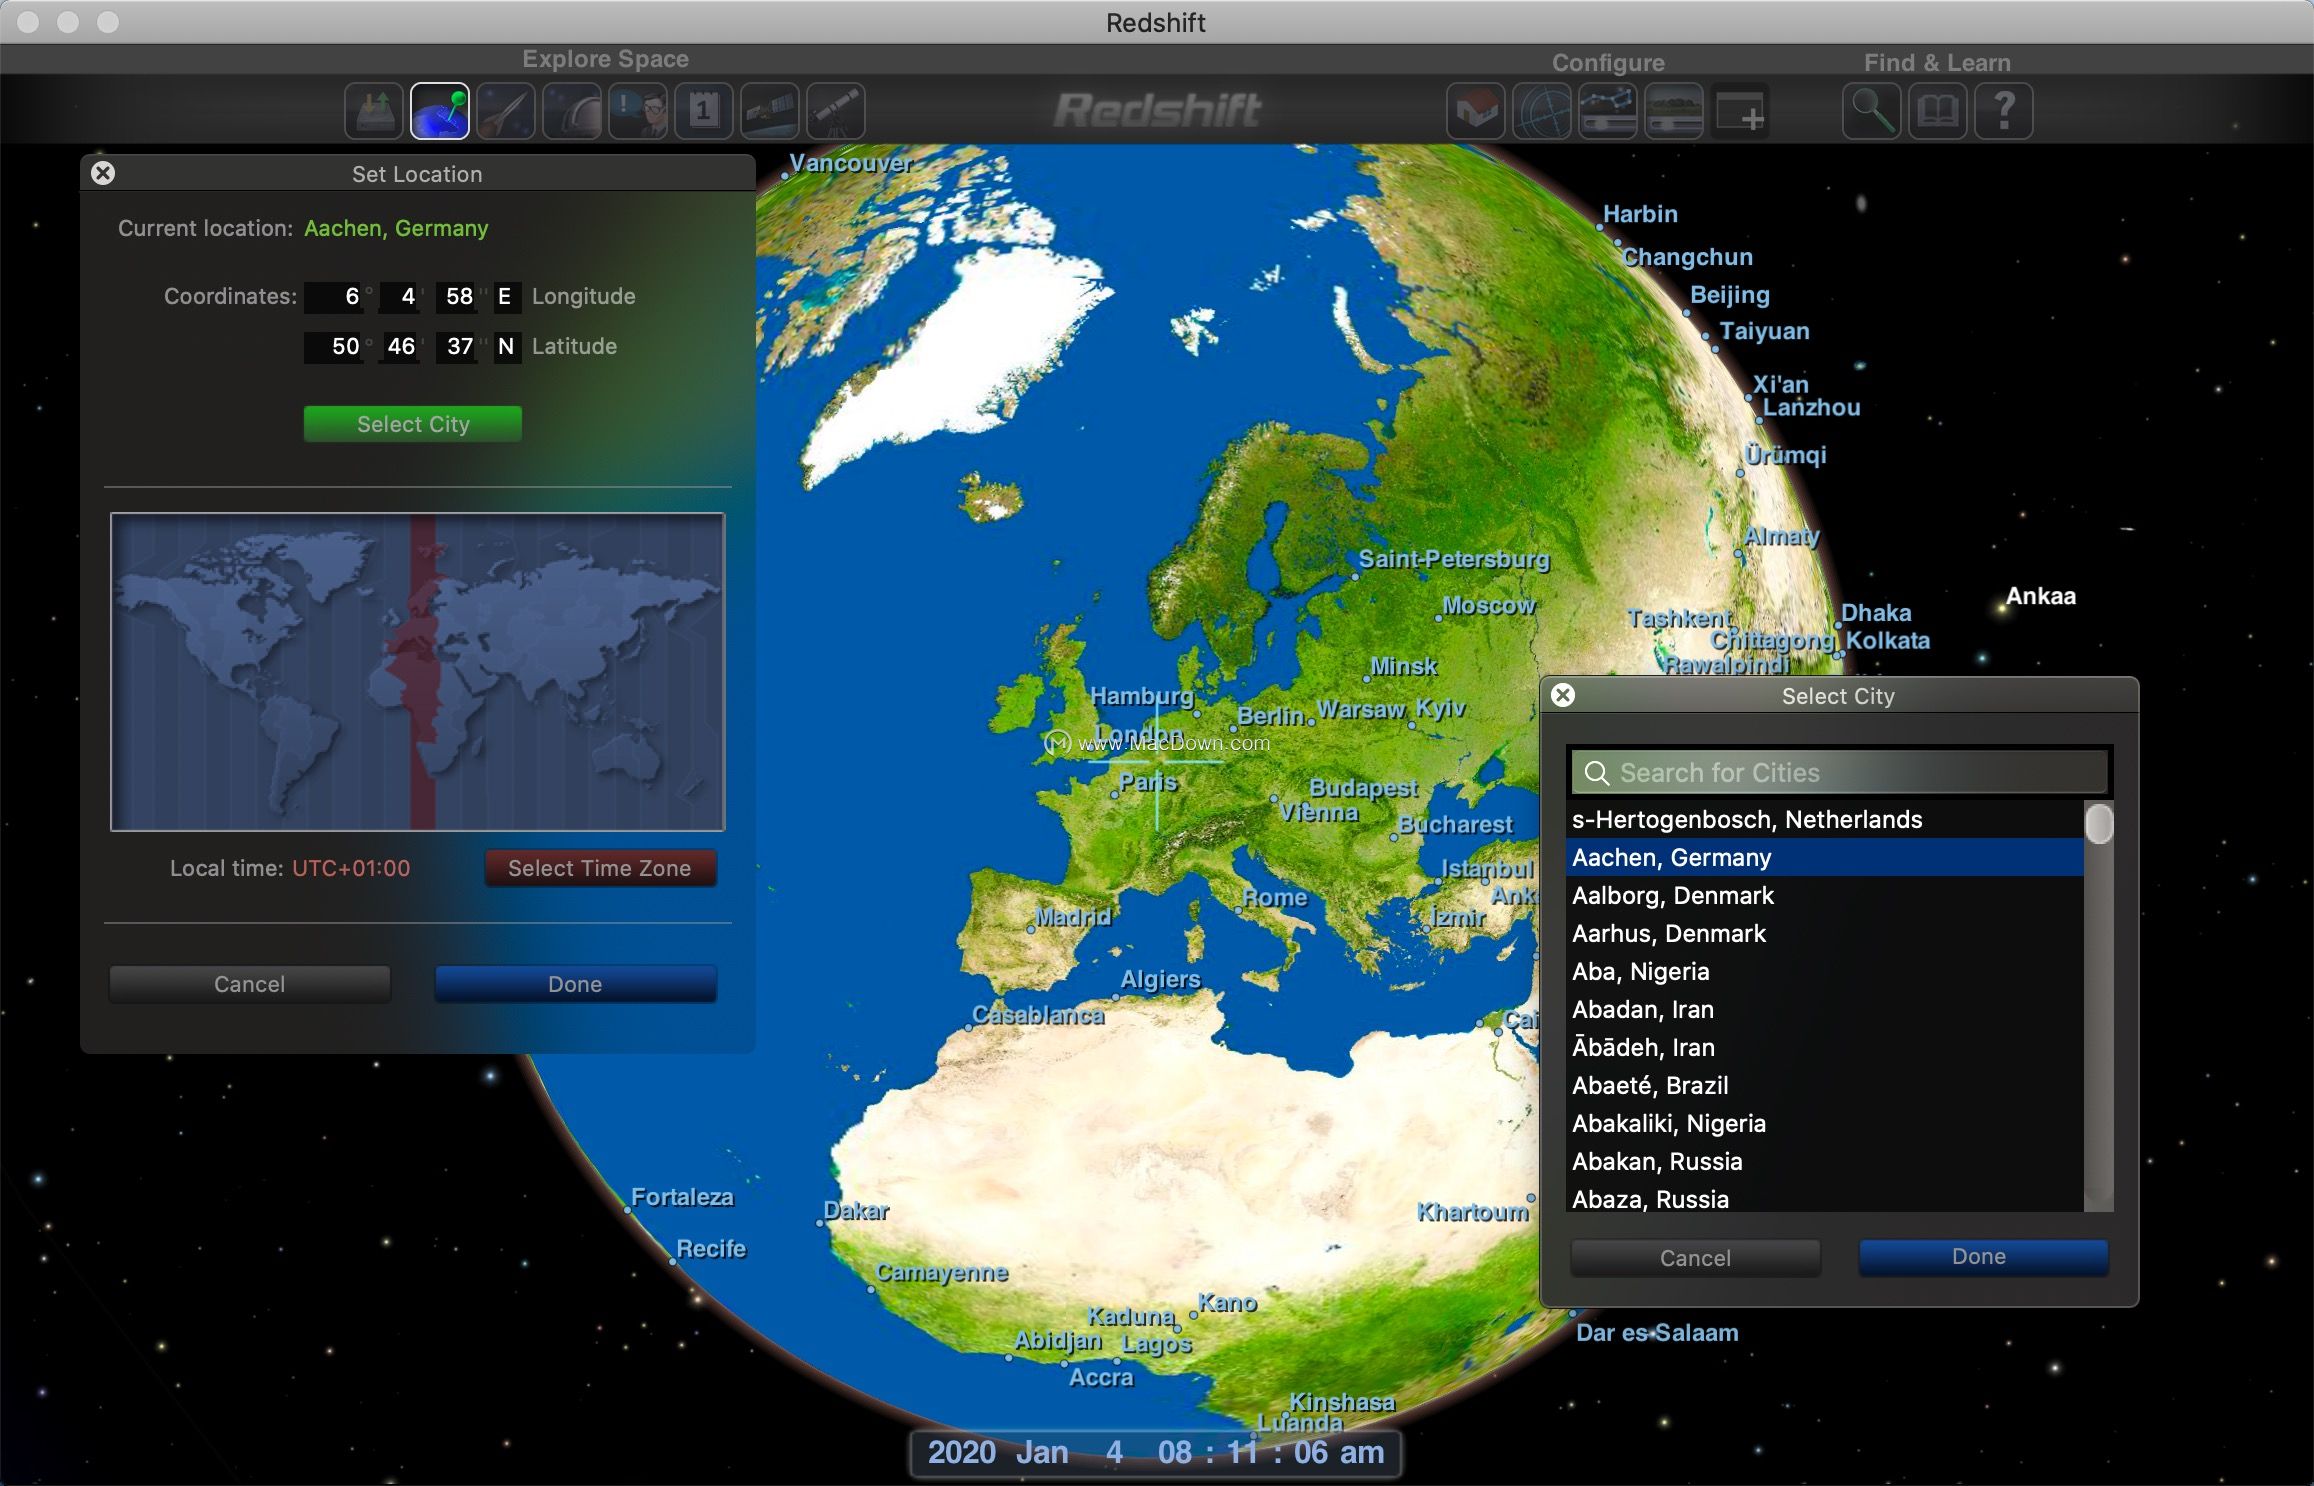
Task: Select Abadan, Iran in city list
Action: (x=1824, y=1010)
